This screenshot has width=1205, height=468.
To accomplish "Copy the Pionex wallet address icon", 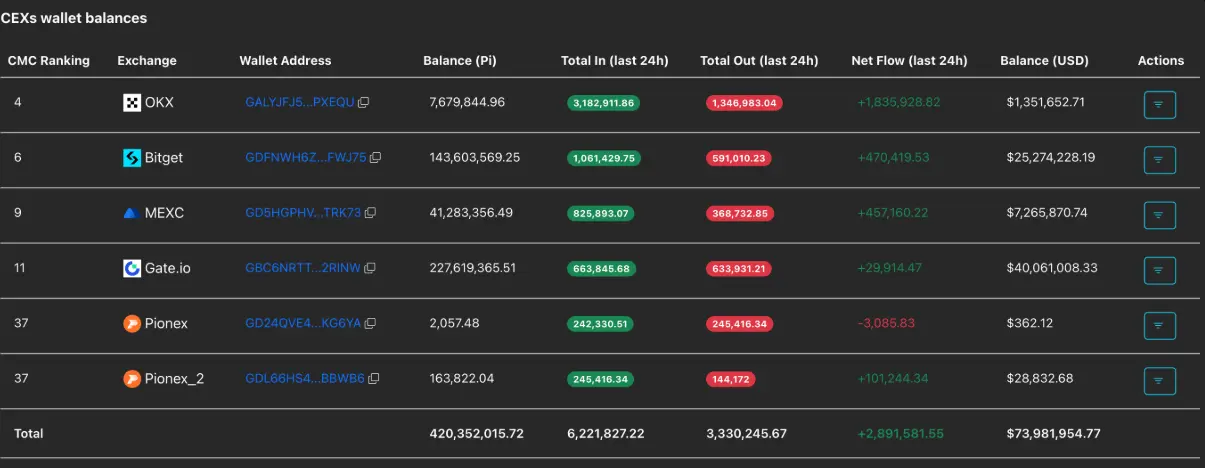I will click(370, 324).
